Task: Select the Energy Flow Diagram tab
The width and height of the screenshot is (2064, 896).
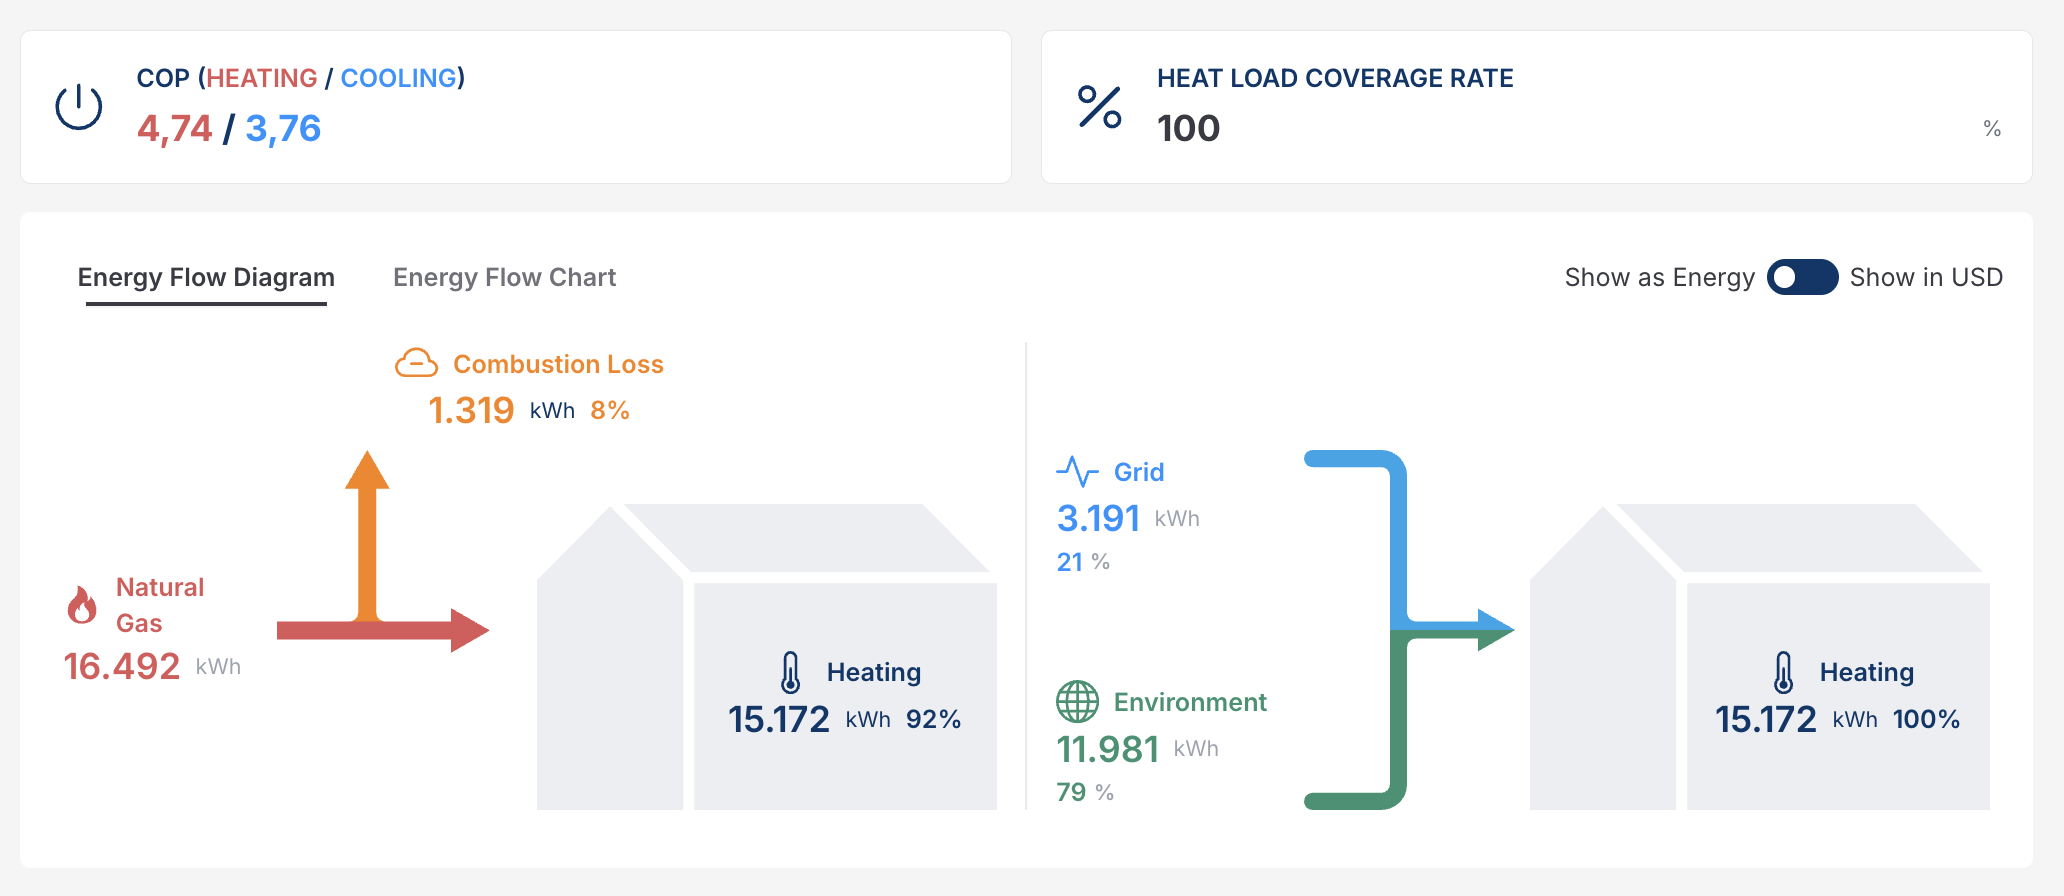Action: pyautogui.click(x=206, y=277)
